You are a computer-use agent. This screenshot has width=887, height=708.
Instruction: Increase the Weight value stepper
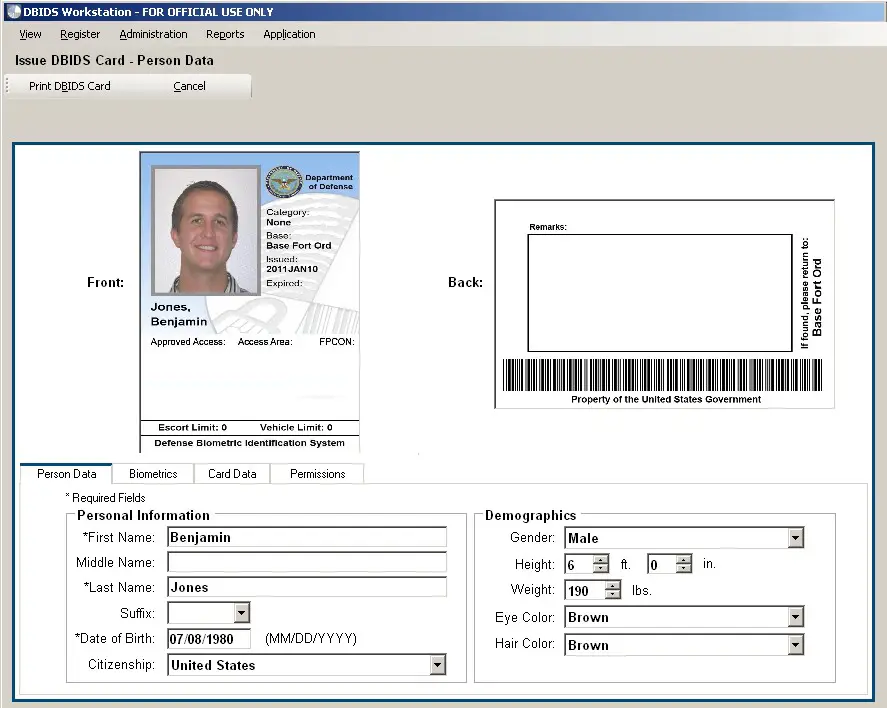point(612,586)
